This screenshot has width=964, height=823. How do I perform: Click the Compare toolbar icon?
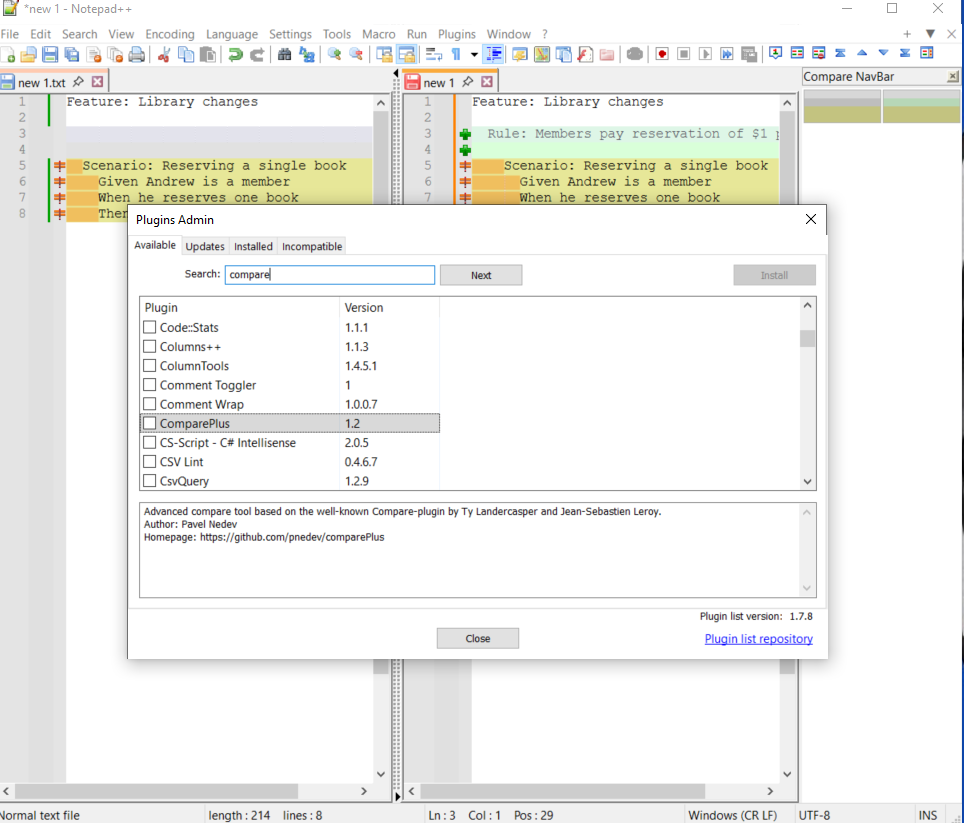pyautogui.click(x=797, y=53)
